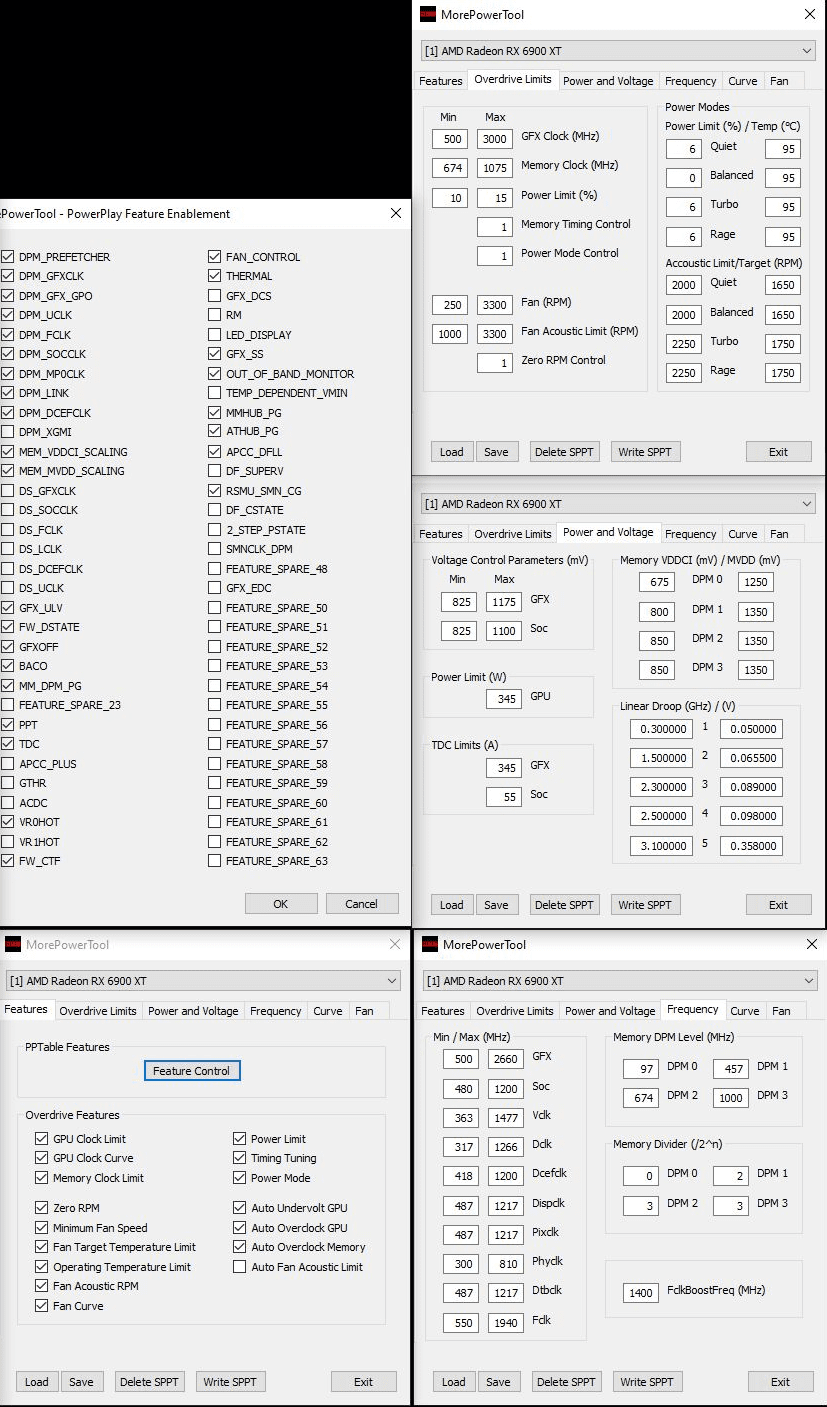Click the Power Limit (%) max field
Viewport: 827px width, 1407px height.
[495, 197]
